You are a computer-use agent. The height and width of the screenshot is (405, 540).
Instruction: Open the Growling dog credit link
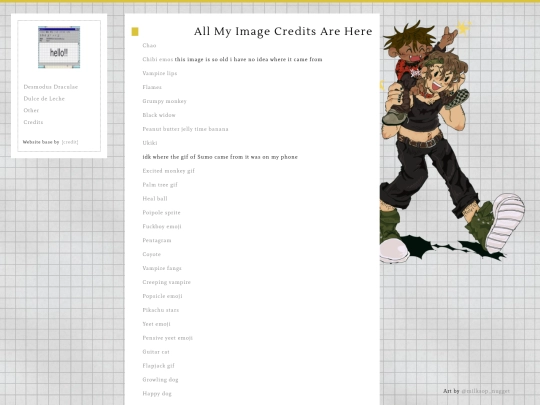(x=160, y=380)
